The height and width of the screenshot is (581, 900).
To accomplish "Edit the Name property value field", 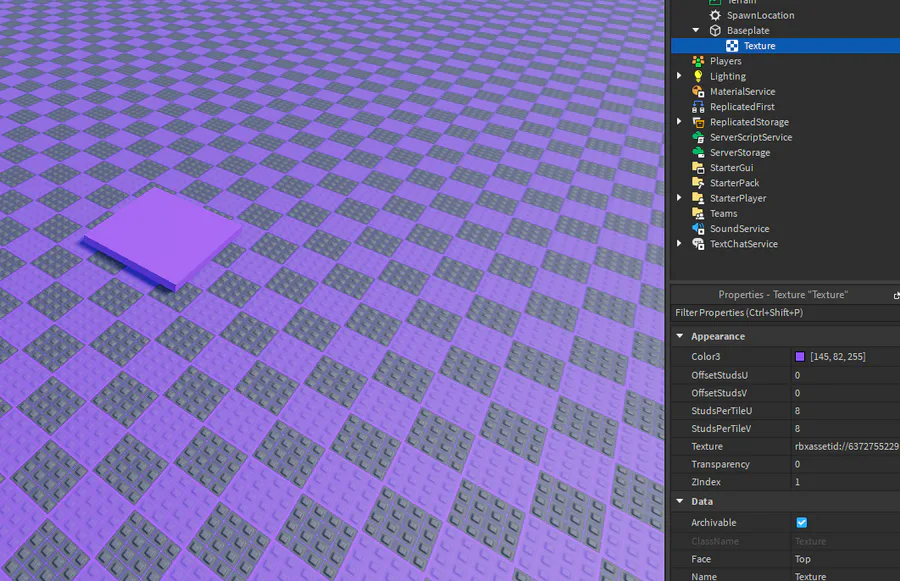I will (845, 576).
